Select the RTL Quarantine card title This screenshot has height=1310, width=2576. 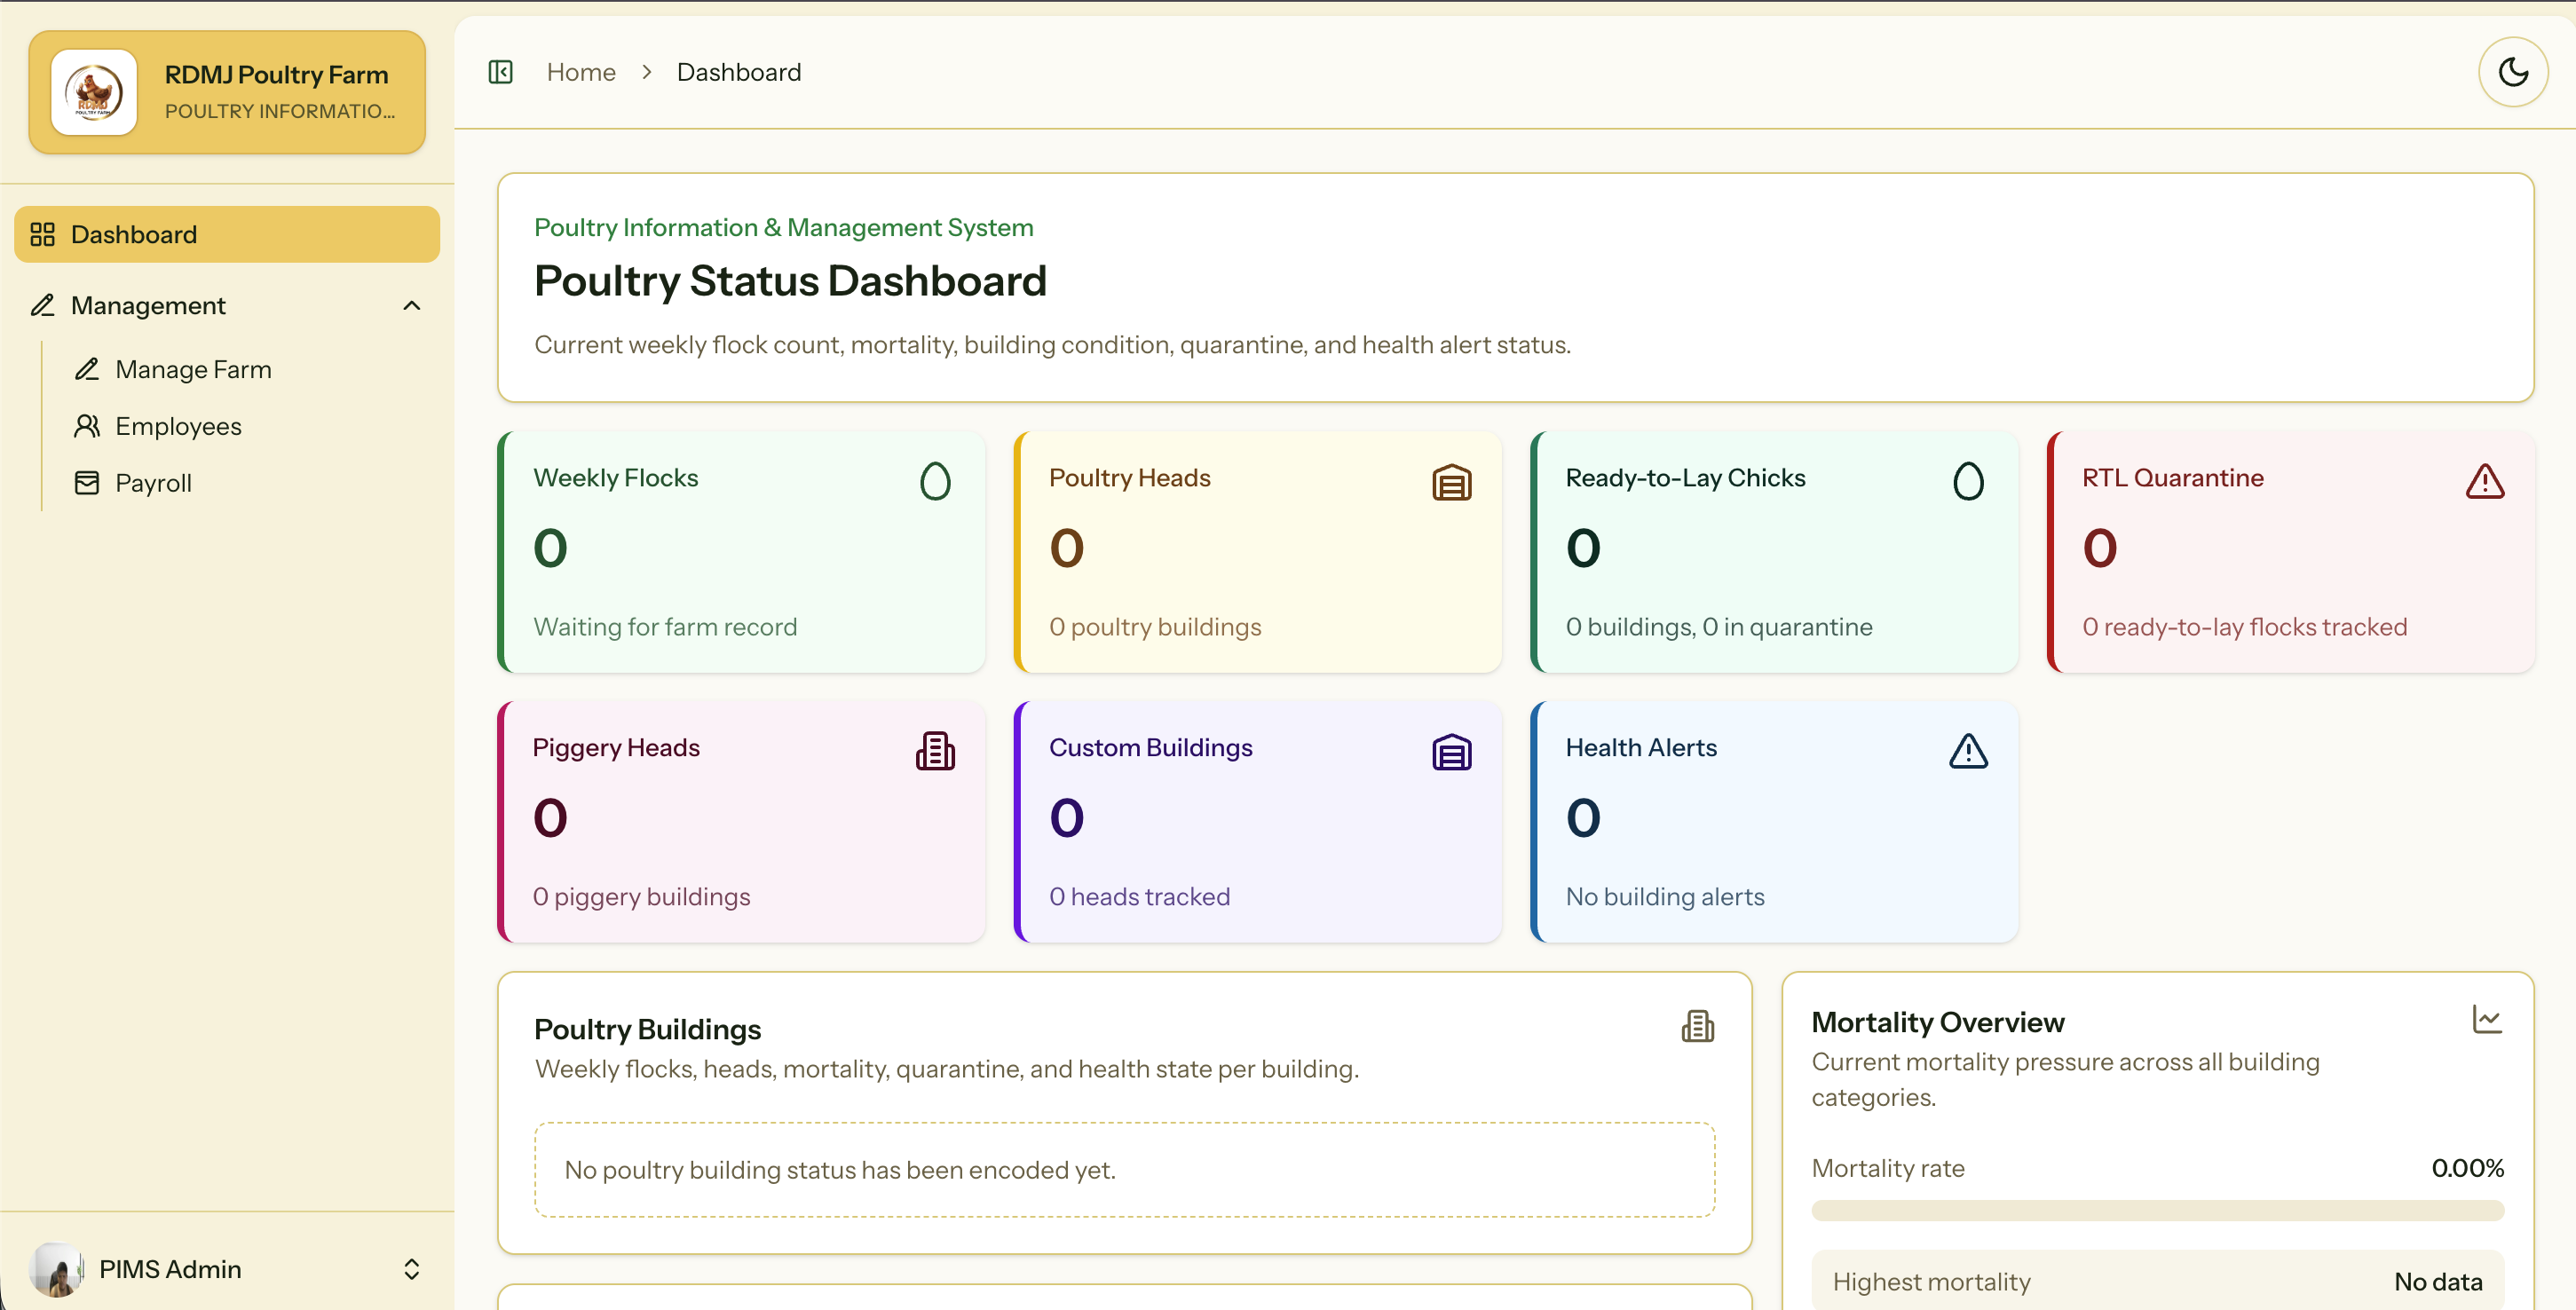[x=2172, y=478]
